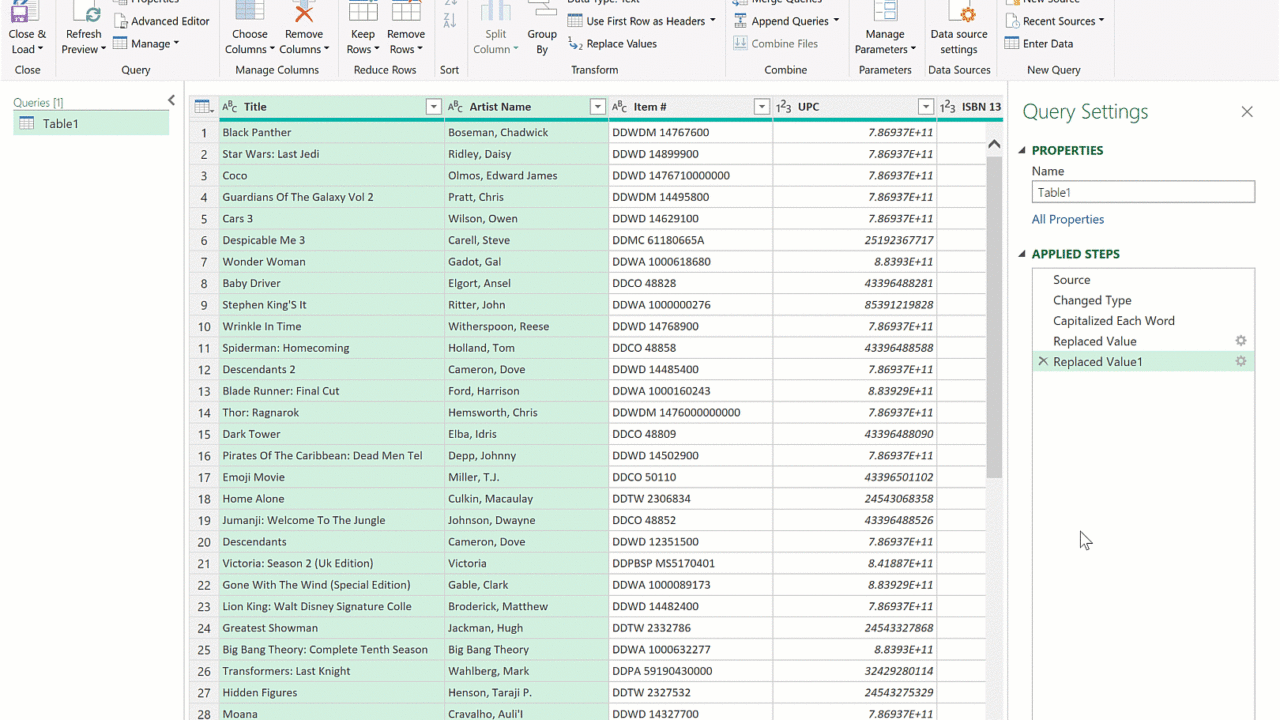Click the Remove Columns icon

click(x=303, y=14)
